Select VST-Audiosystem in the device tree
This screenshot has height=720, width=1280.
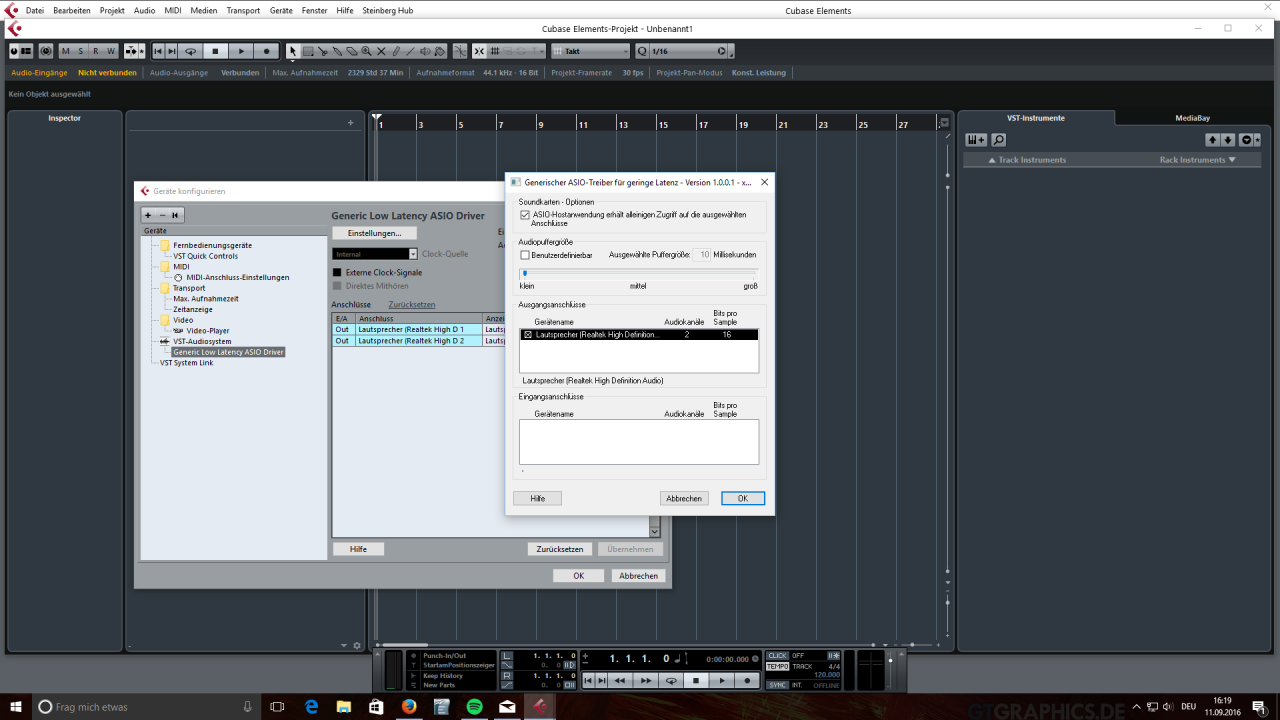click(x=202, y=341)
